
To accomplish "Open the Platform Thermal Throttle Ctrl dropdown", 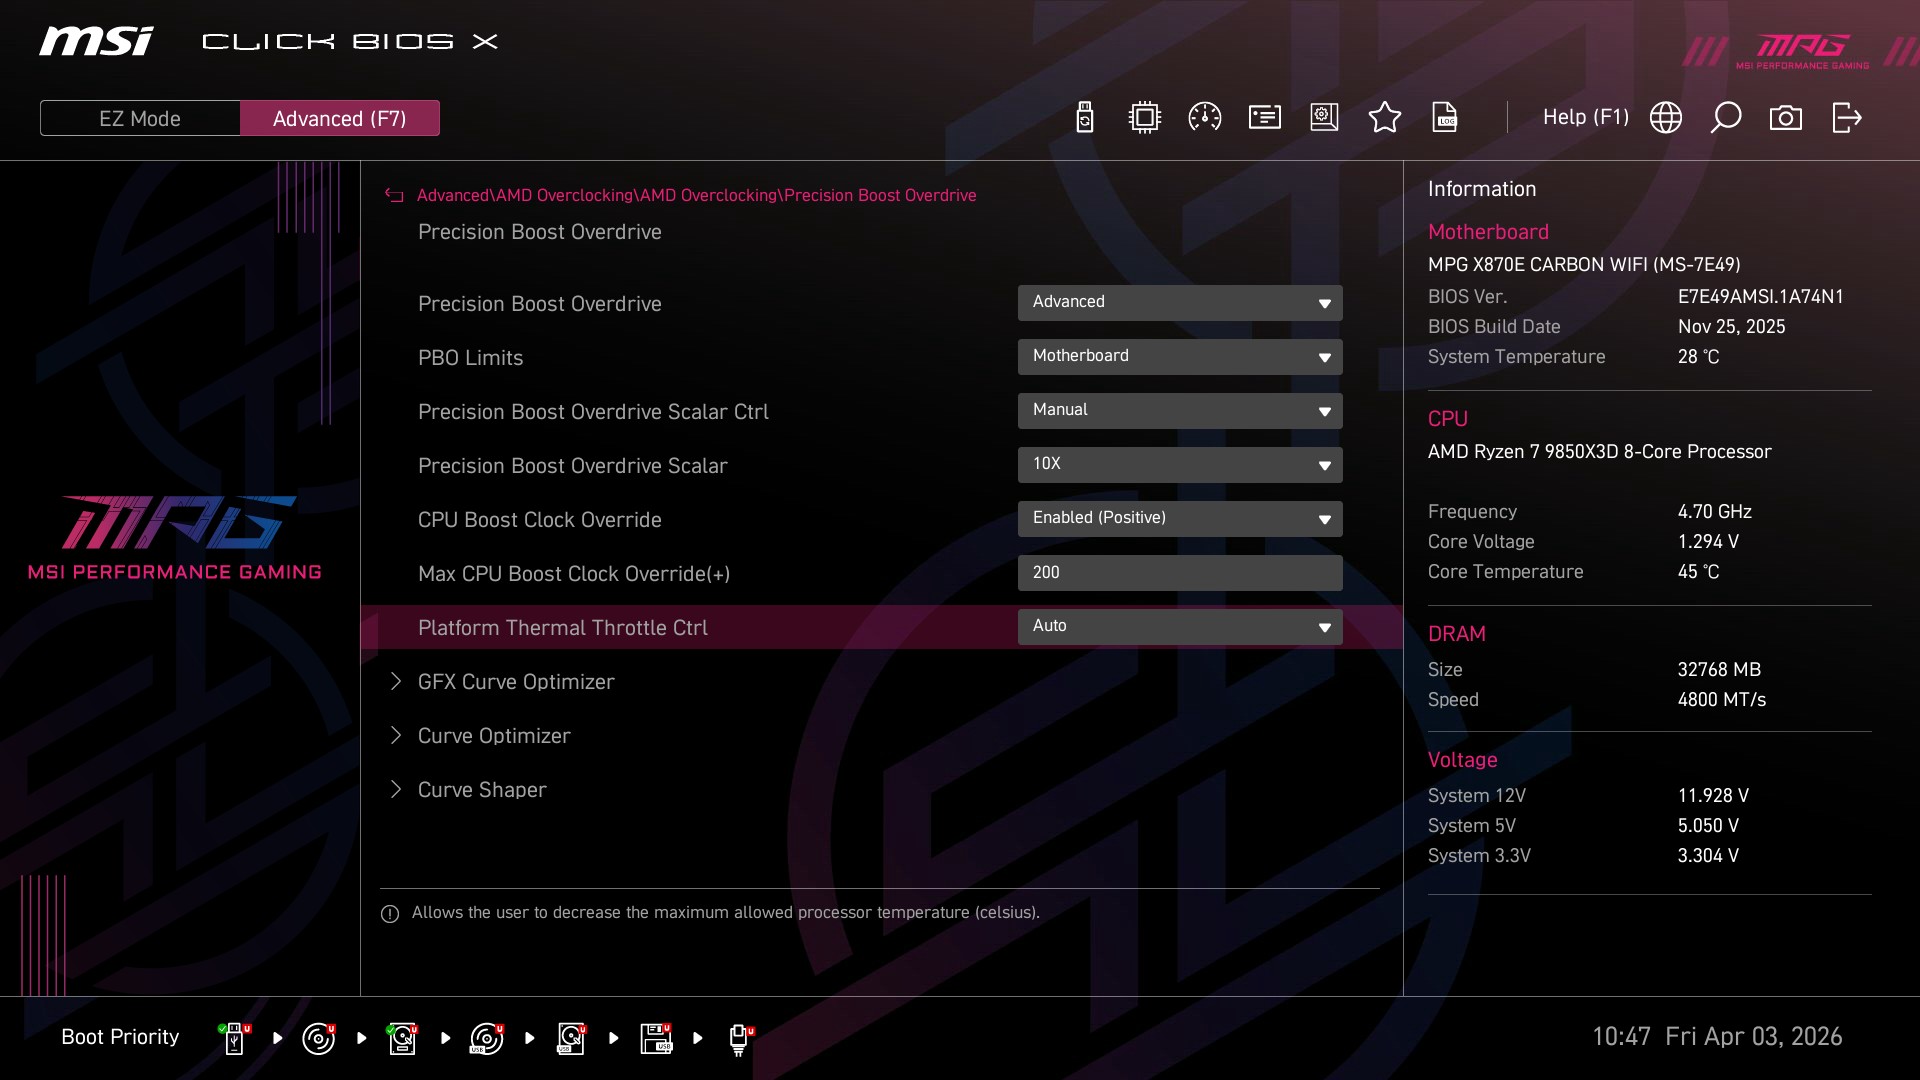I will (x=1179, y=626).
